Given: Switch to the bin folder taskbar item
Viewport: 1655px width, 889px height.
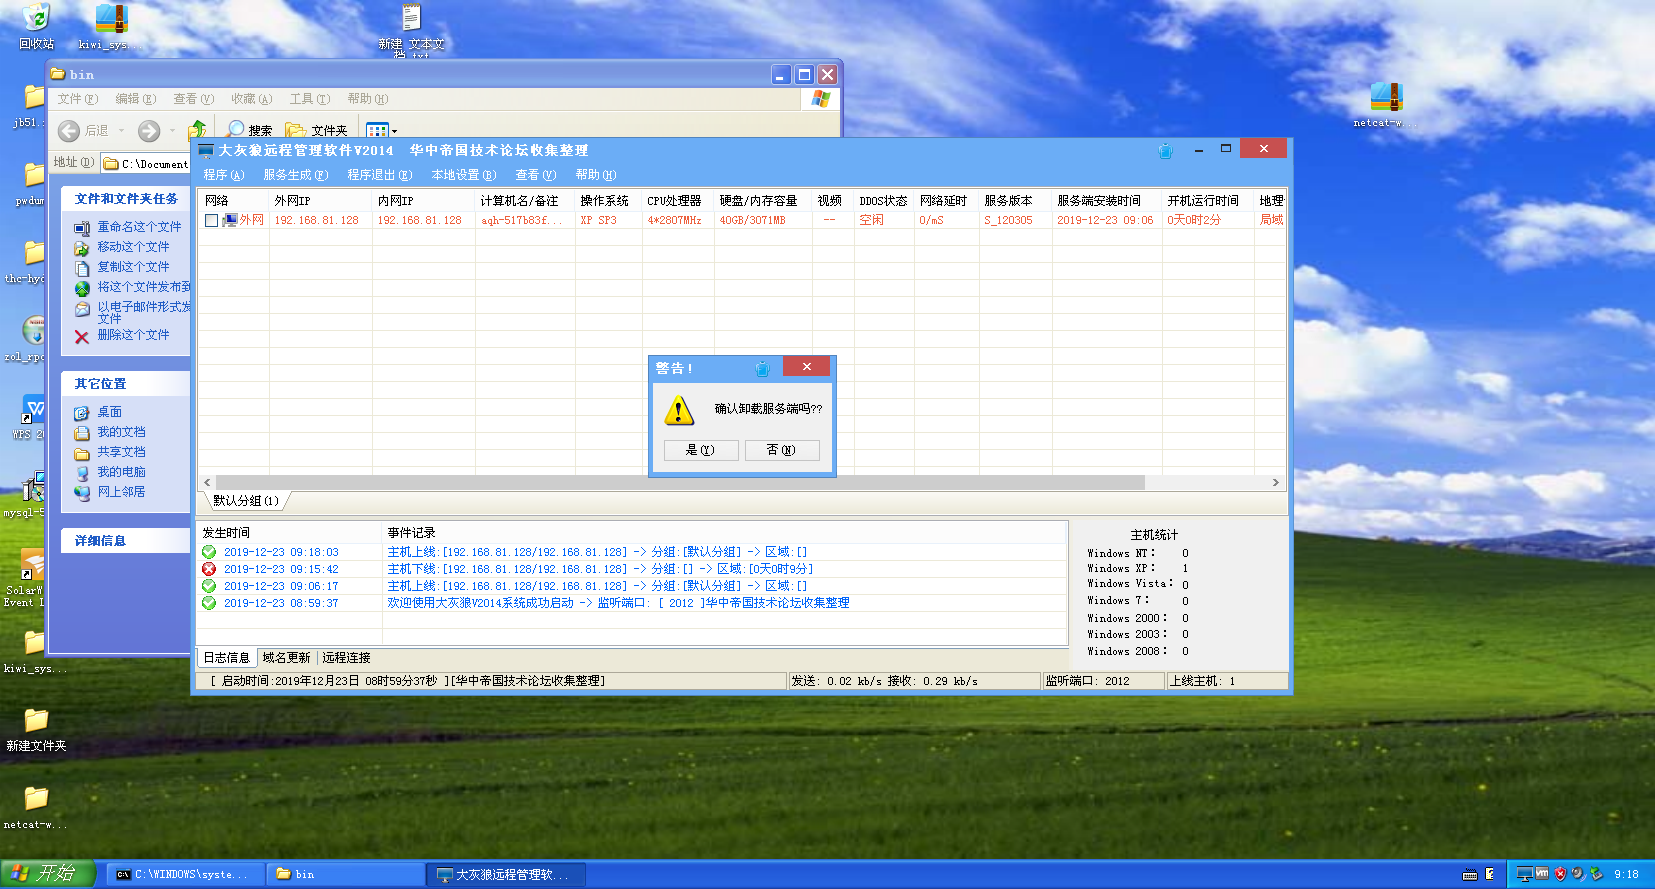Looking at the screenshot, I should (x=346, y=874).
